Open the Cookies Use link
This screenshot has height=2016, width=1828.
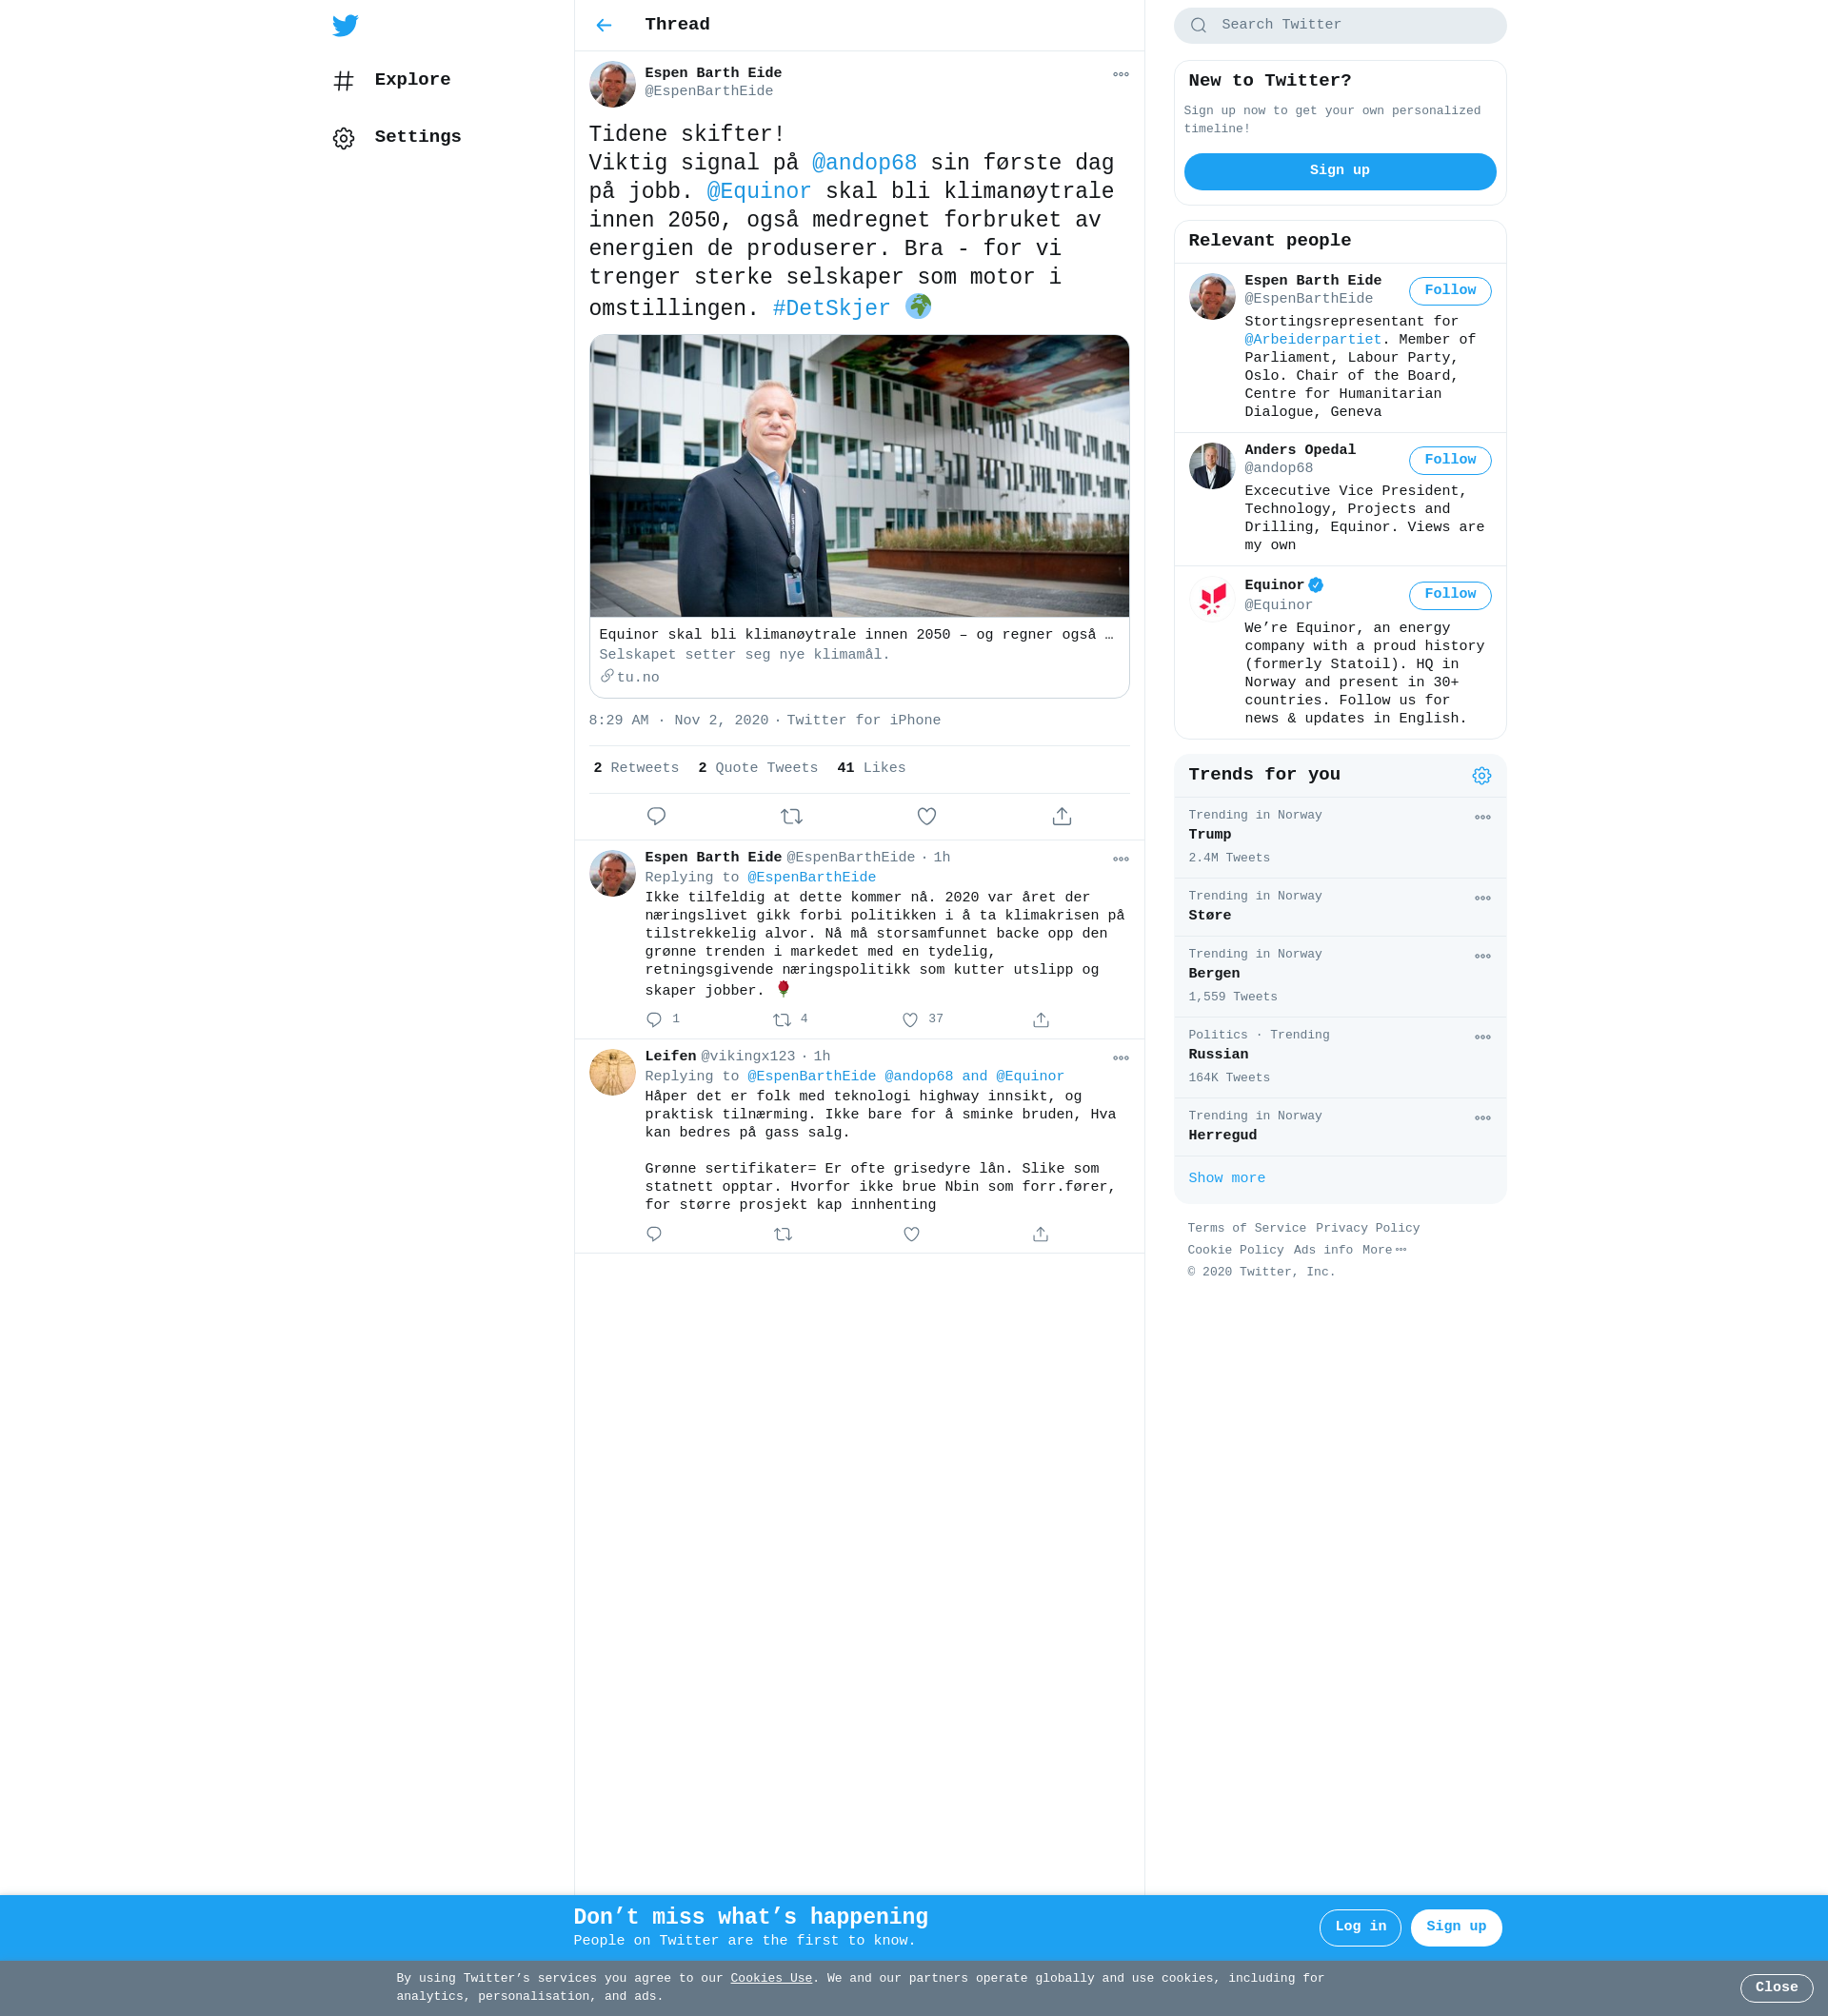(x=771, y=1978)
